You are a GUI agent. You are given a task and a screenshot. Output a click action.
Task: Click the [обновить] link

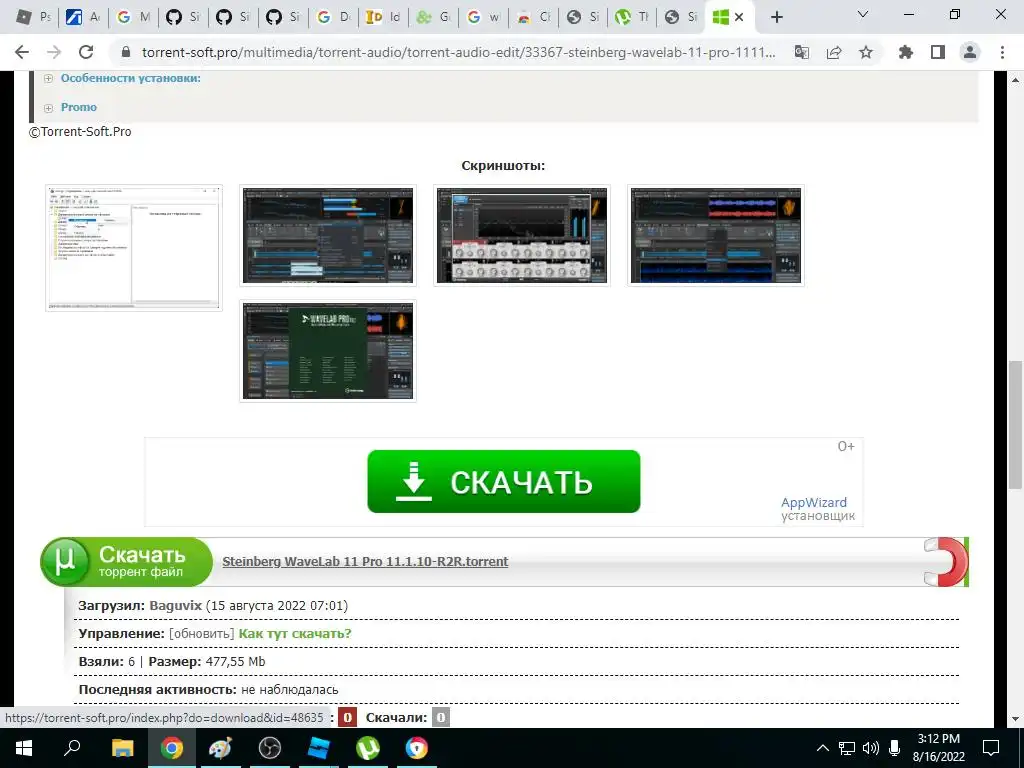tap(201, 633)
